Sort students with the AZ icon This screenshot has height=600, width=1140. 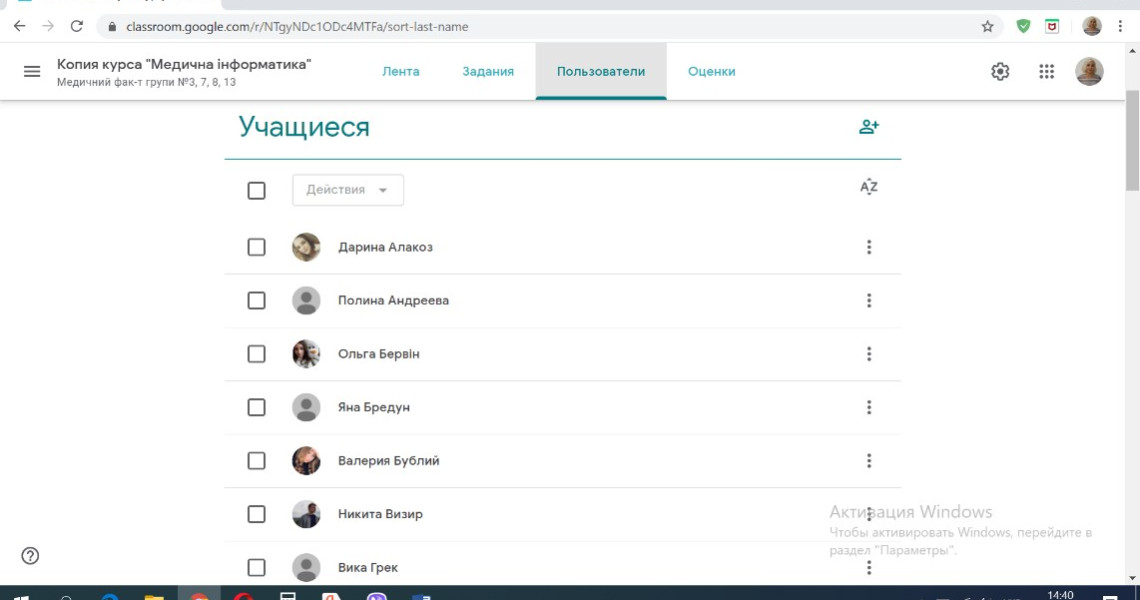pos(869,187)
